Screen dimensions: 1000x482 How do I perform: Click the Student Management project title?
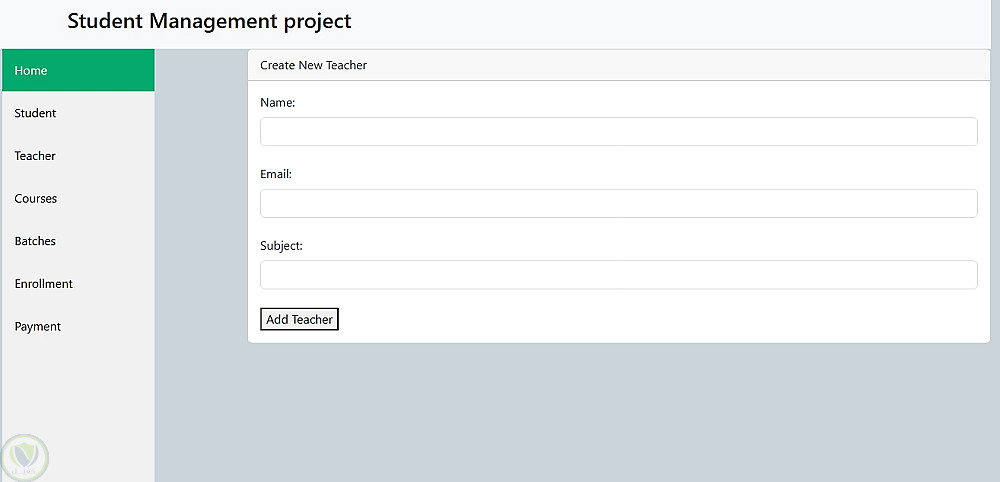209,21
